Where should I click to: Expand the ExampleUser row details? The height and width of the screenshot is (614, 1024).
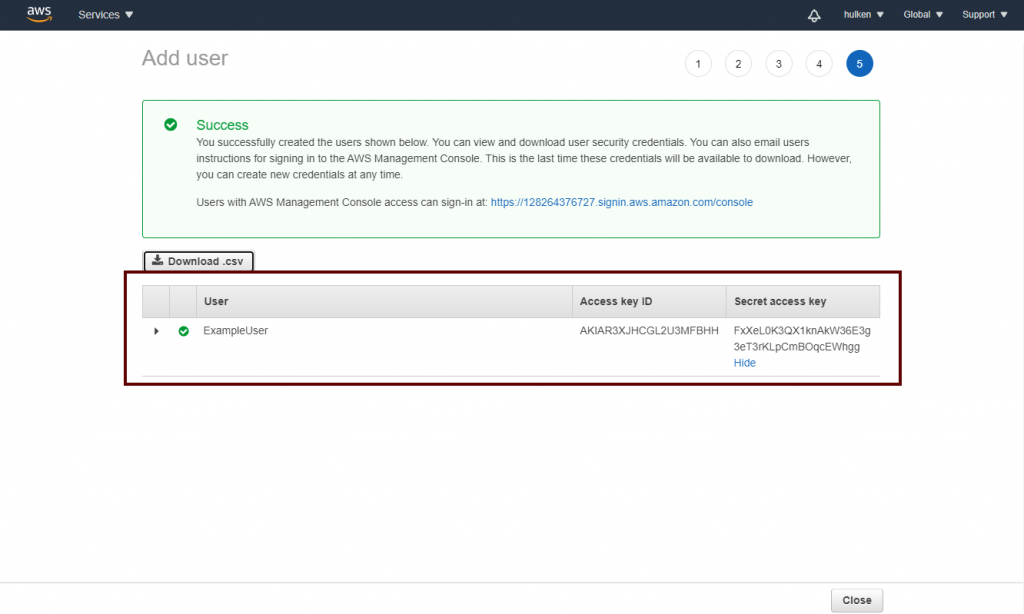click(x=156, y=331)
